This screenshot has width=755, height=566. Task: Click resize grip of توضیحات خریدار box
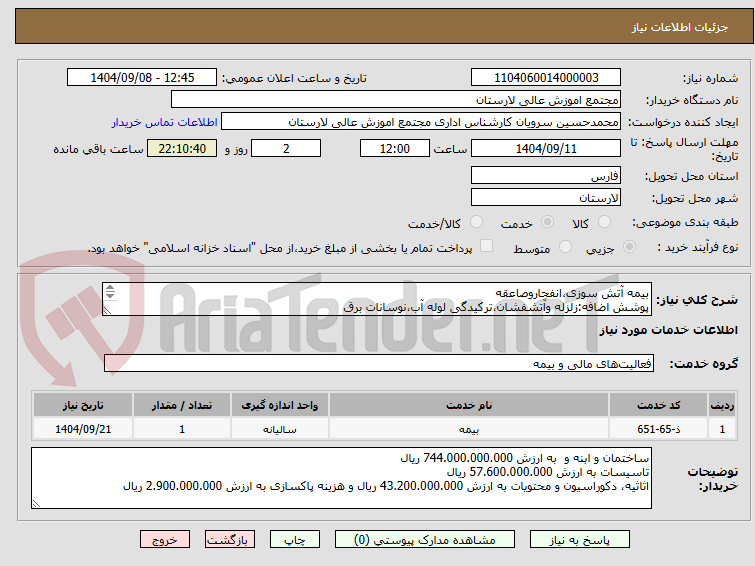click(x=36, y=504)
